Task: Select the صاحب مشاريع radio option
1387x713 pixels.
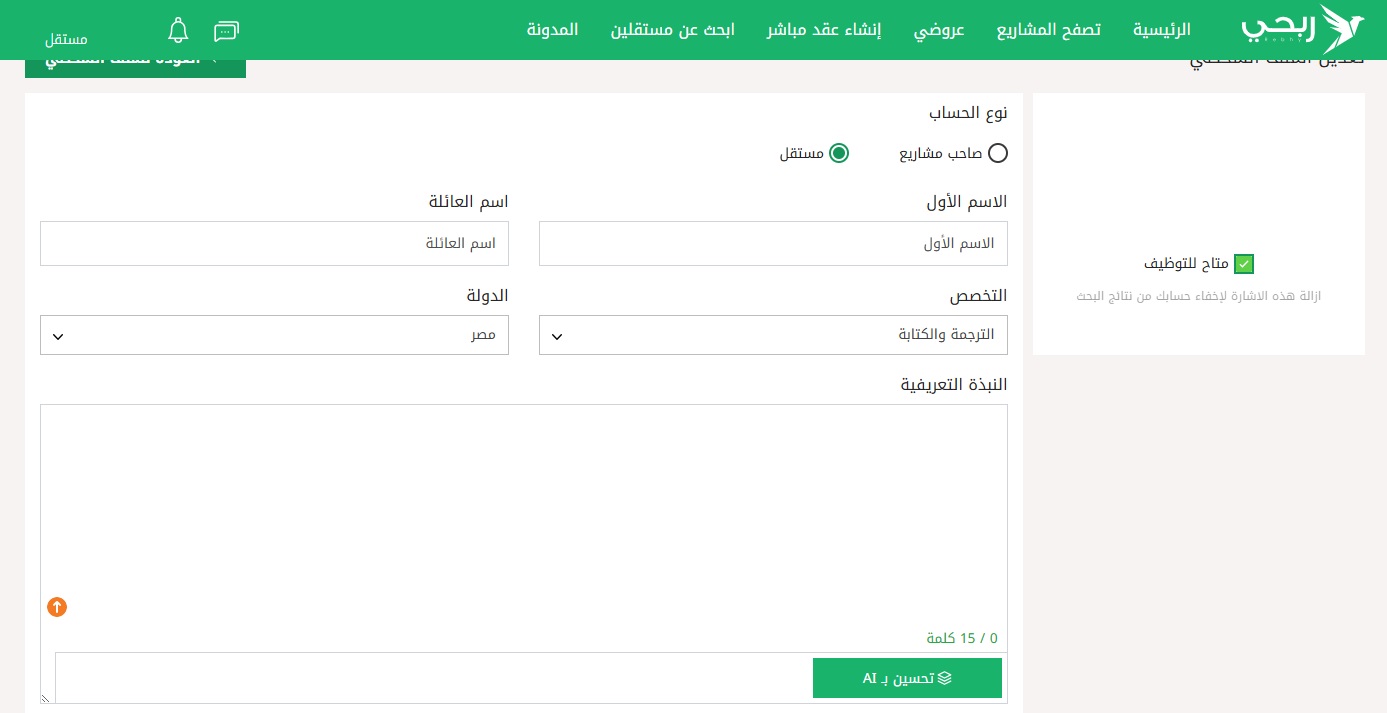Action: [997, 153]
